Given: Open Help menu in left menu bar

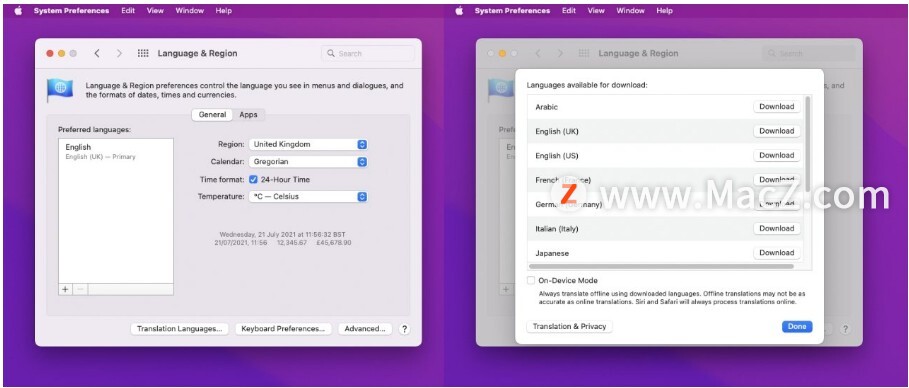Looking at the screenshot, I should click(x=224, y=10).
